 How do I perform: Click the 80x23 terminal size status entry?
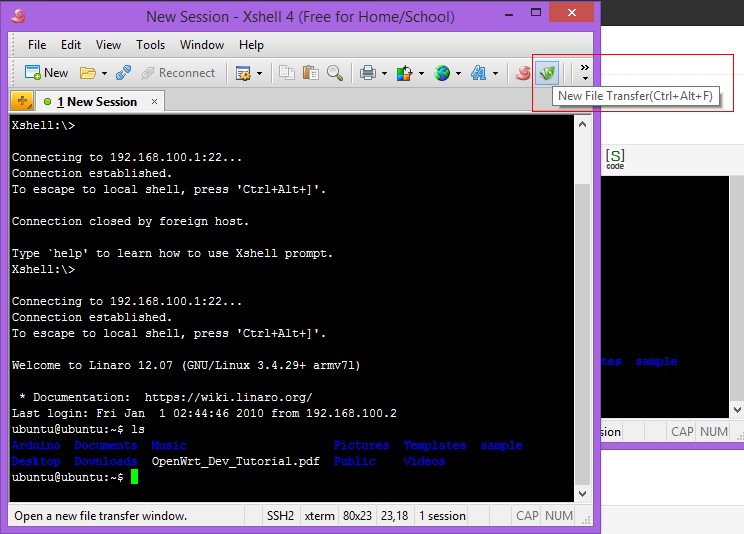click(357, 516)
